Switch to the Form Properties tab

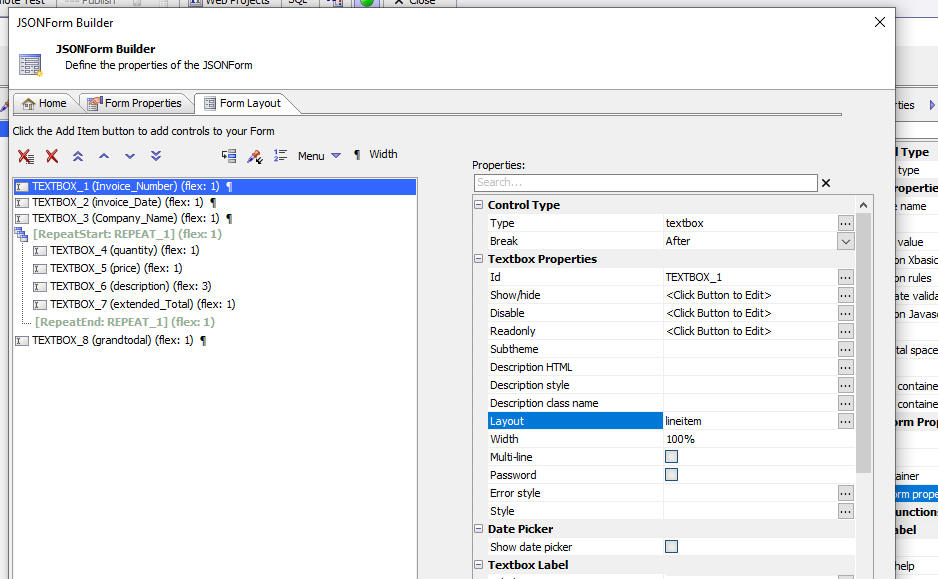click(135, 103)
